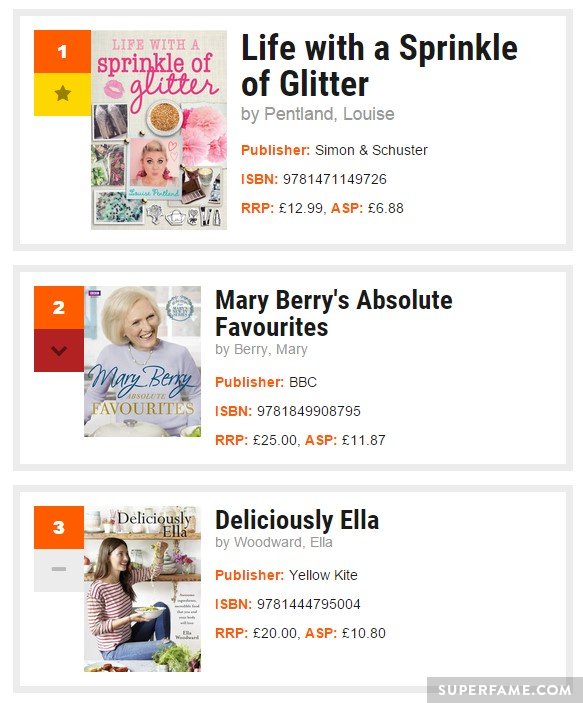
Task: Open the Deliciously Ella title link
Action: point(297,520)
